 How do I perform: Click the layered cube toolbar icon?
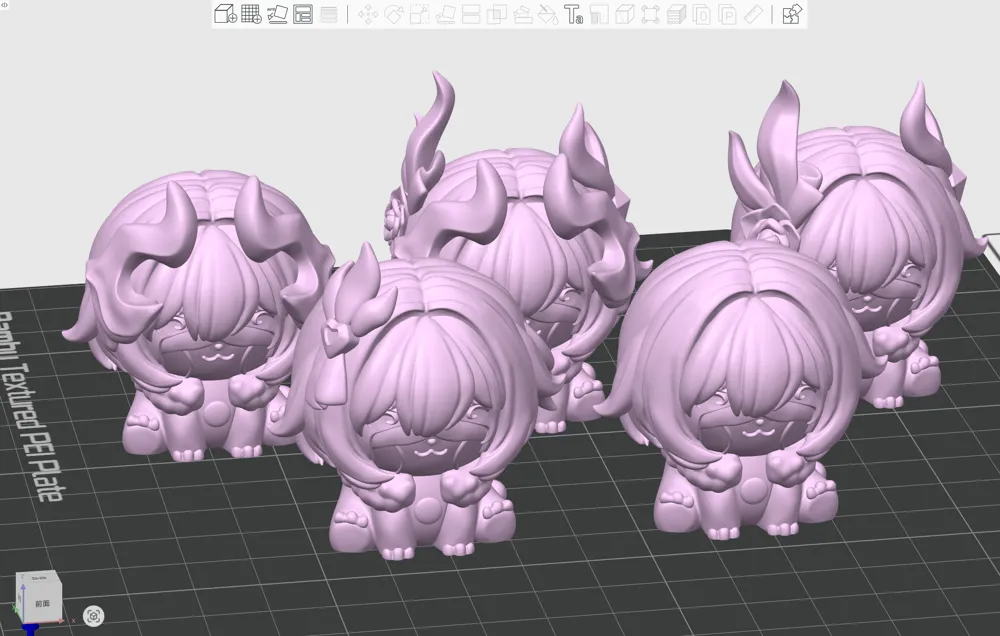tap(676, 14)
